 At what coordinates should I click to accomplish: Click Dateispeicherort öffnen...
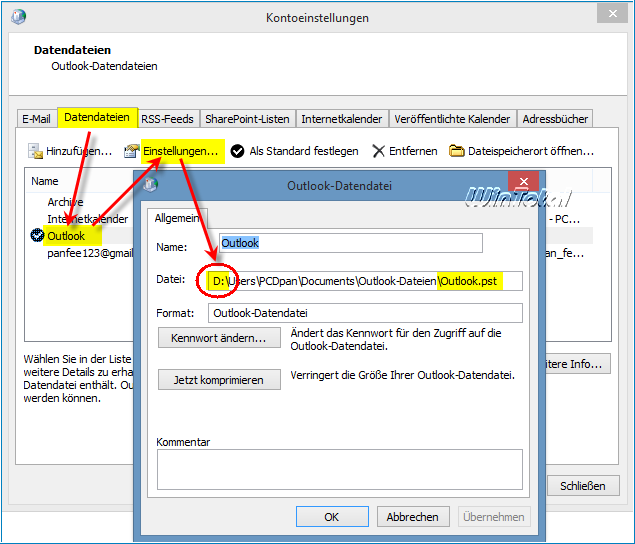531,151
